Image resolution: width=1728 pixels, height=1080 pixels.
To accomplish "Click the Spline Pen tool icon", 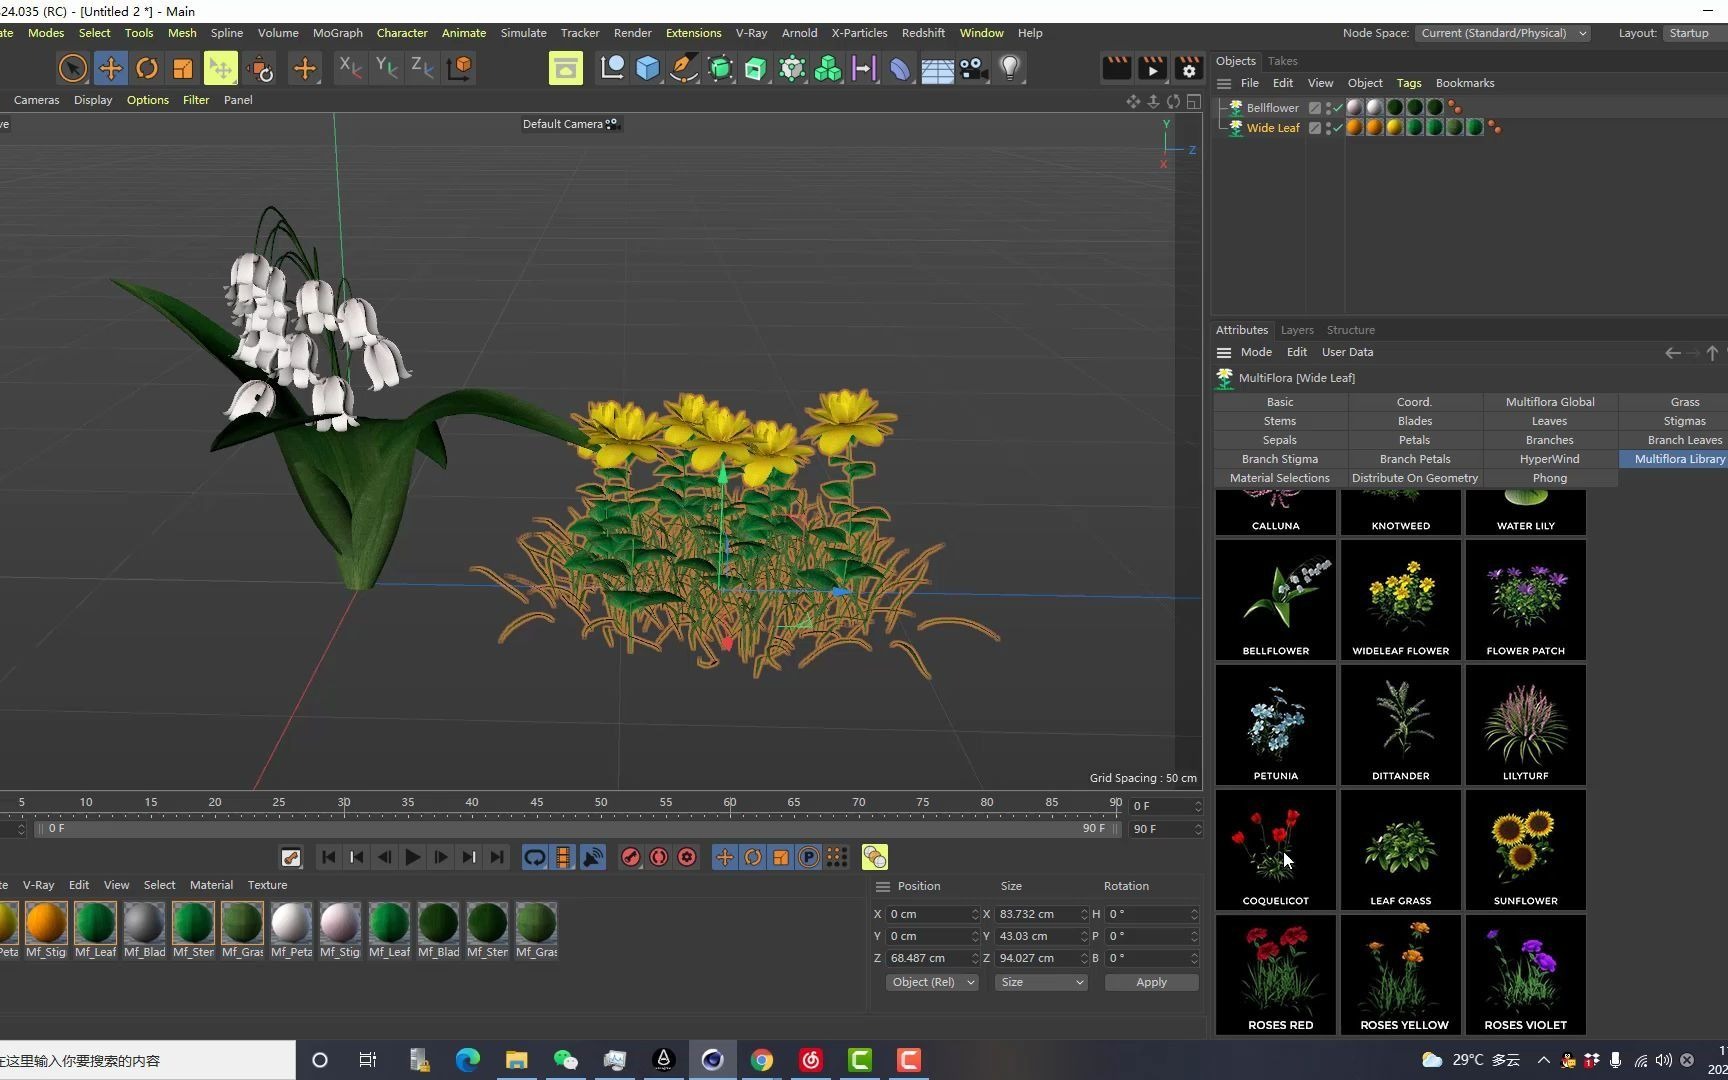I will point(684,68).
